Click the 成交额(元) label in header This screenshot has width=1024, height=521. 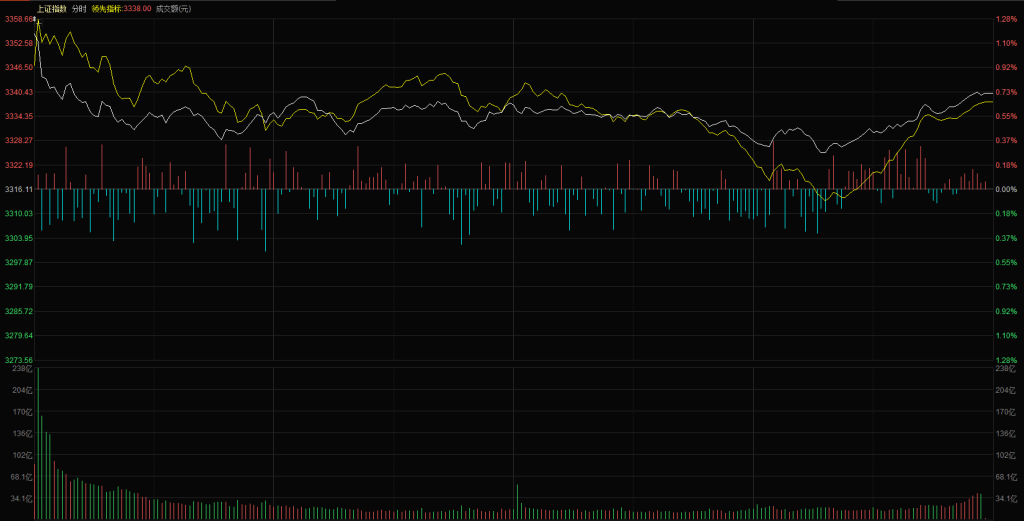tap(173, 9)
